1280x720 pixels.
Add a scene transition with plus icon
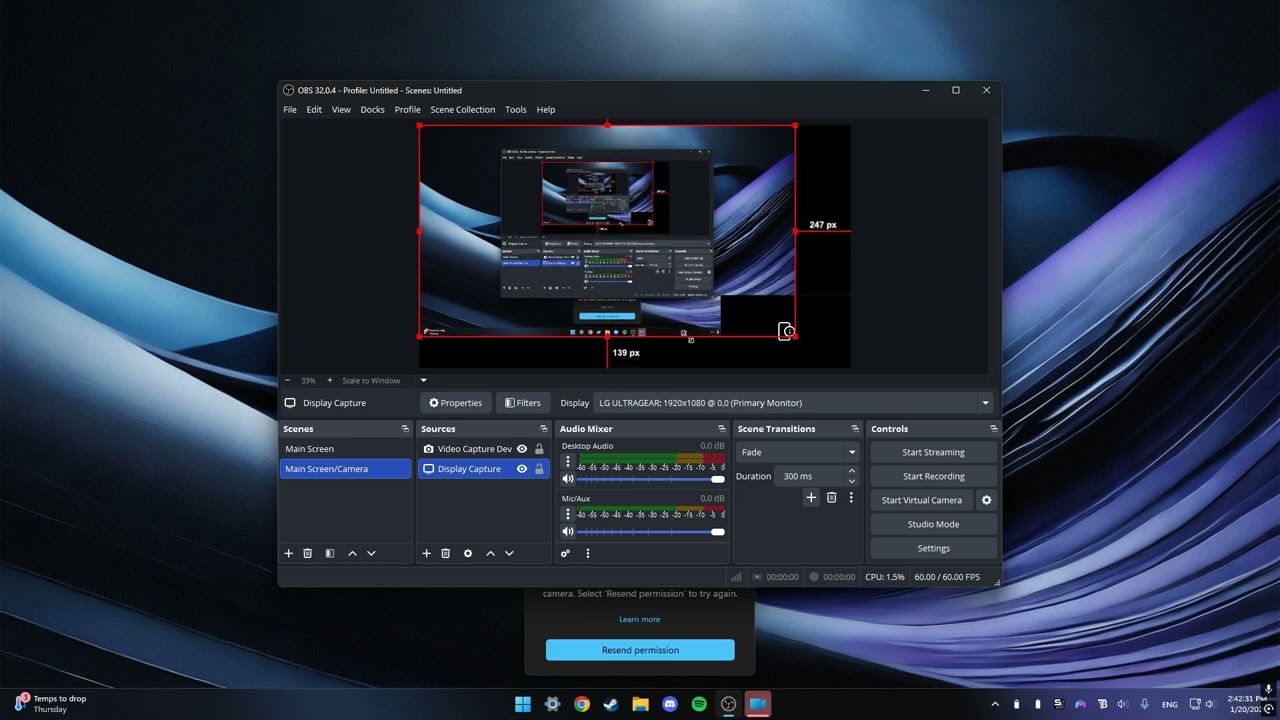point(811,497)
